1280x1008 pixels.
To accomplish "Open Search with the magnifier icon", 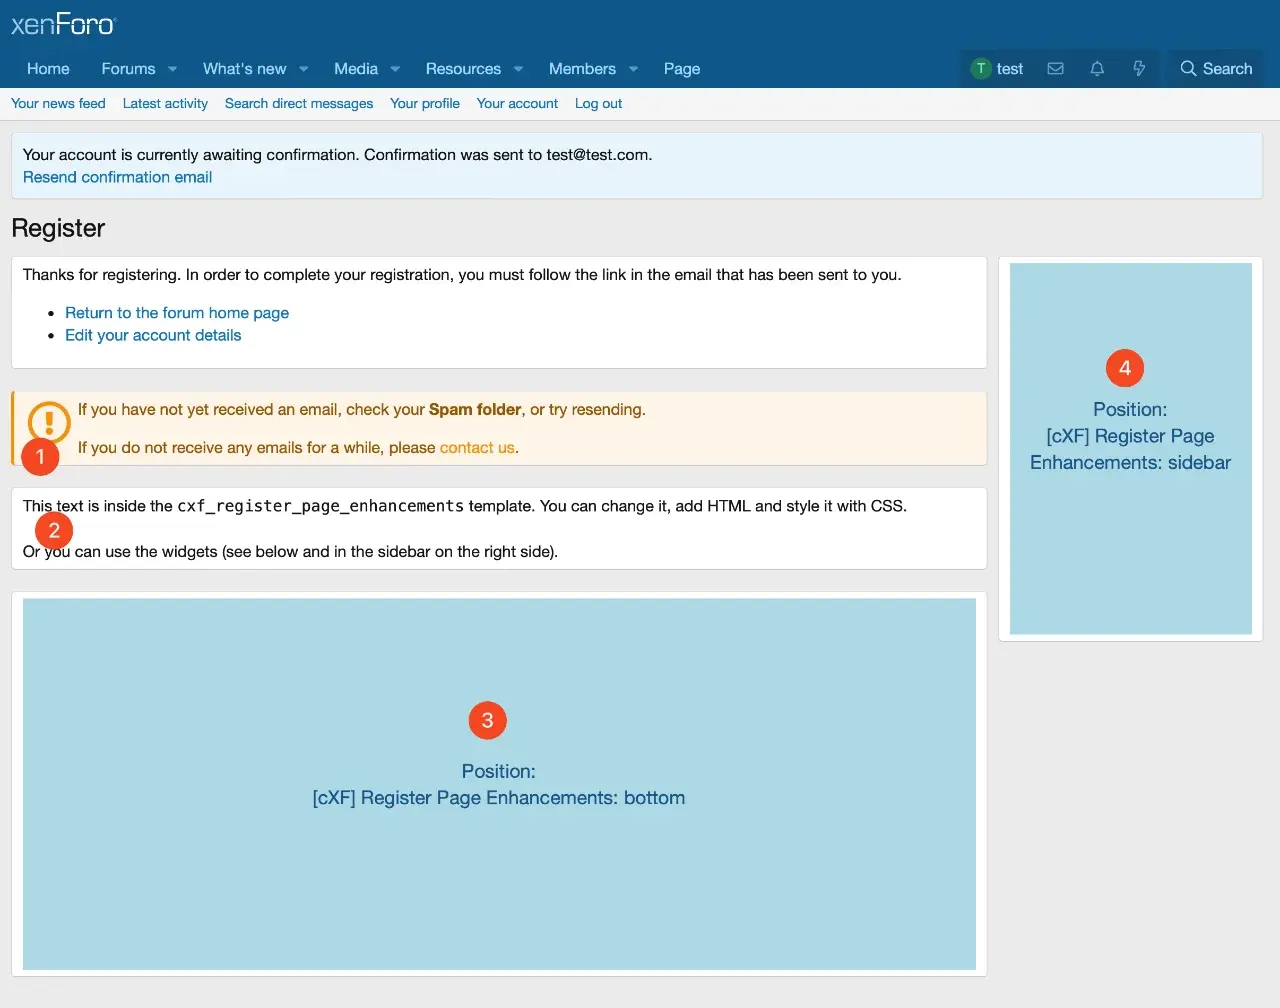I will [x=1188, y=68].
